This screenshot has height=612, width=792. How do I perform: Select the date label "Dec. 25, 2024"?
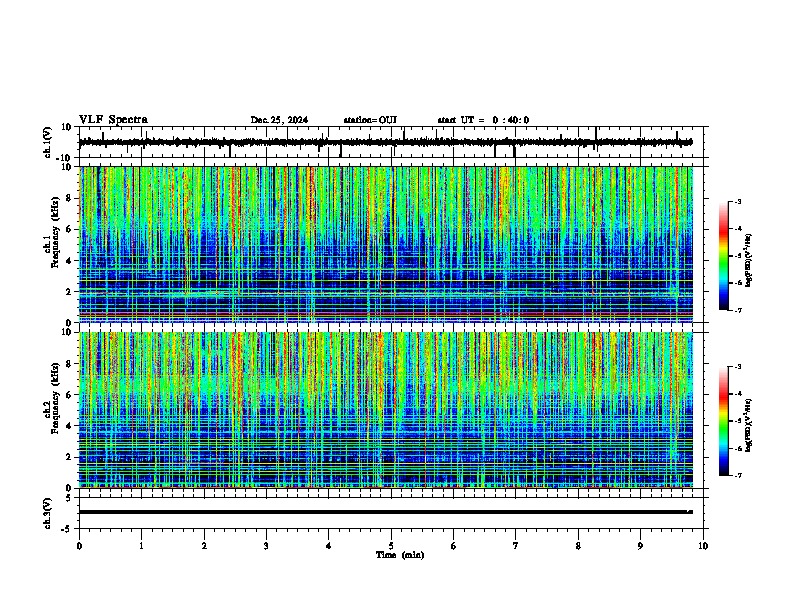tap(279, 120)
